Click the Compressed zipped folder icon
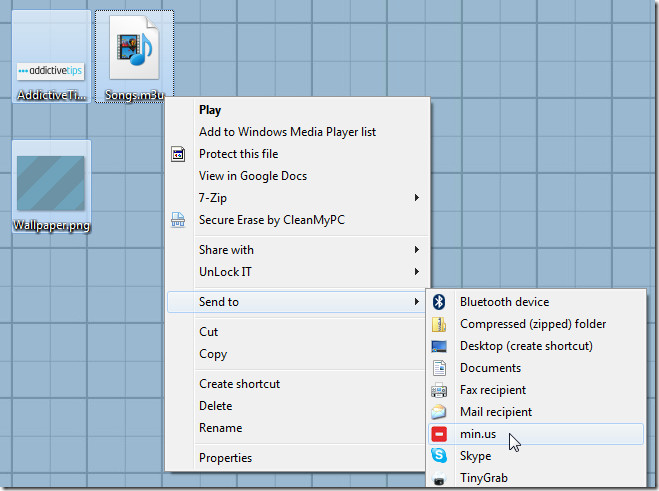 click(439, 324)
